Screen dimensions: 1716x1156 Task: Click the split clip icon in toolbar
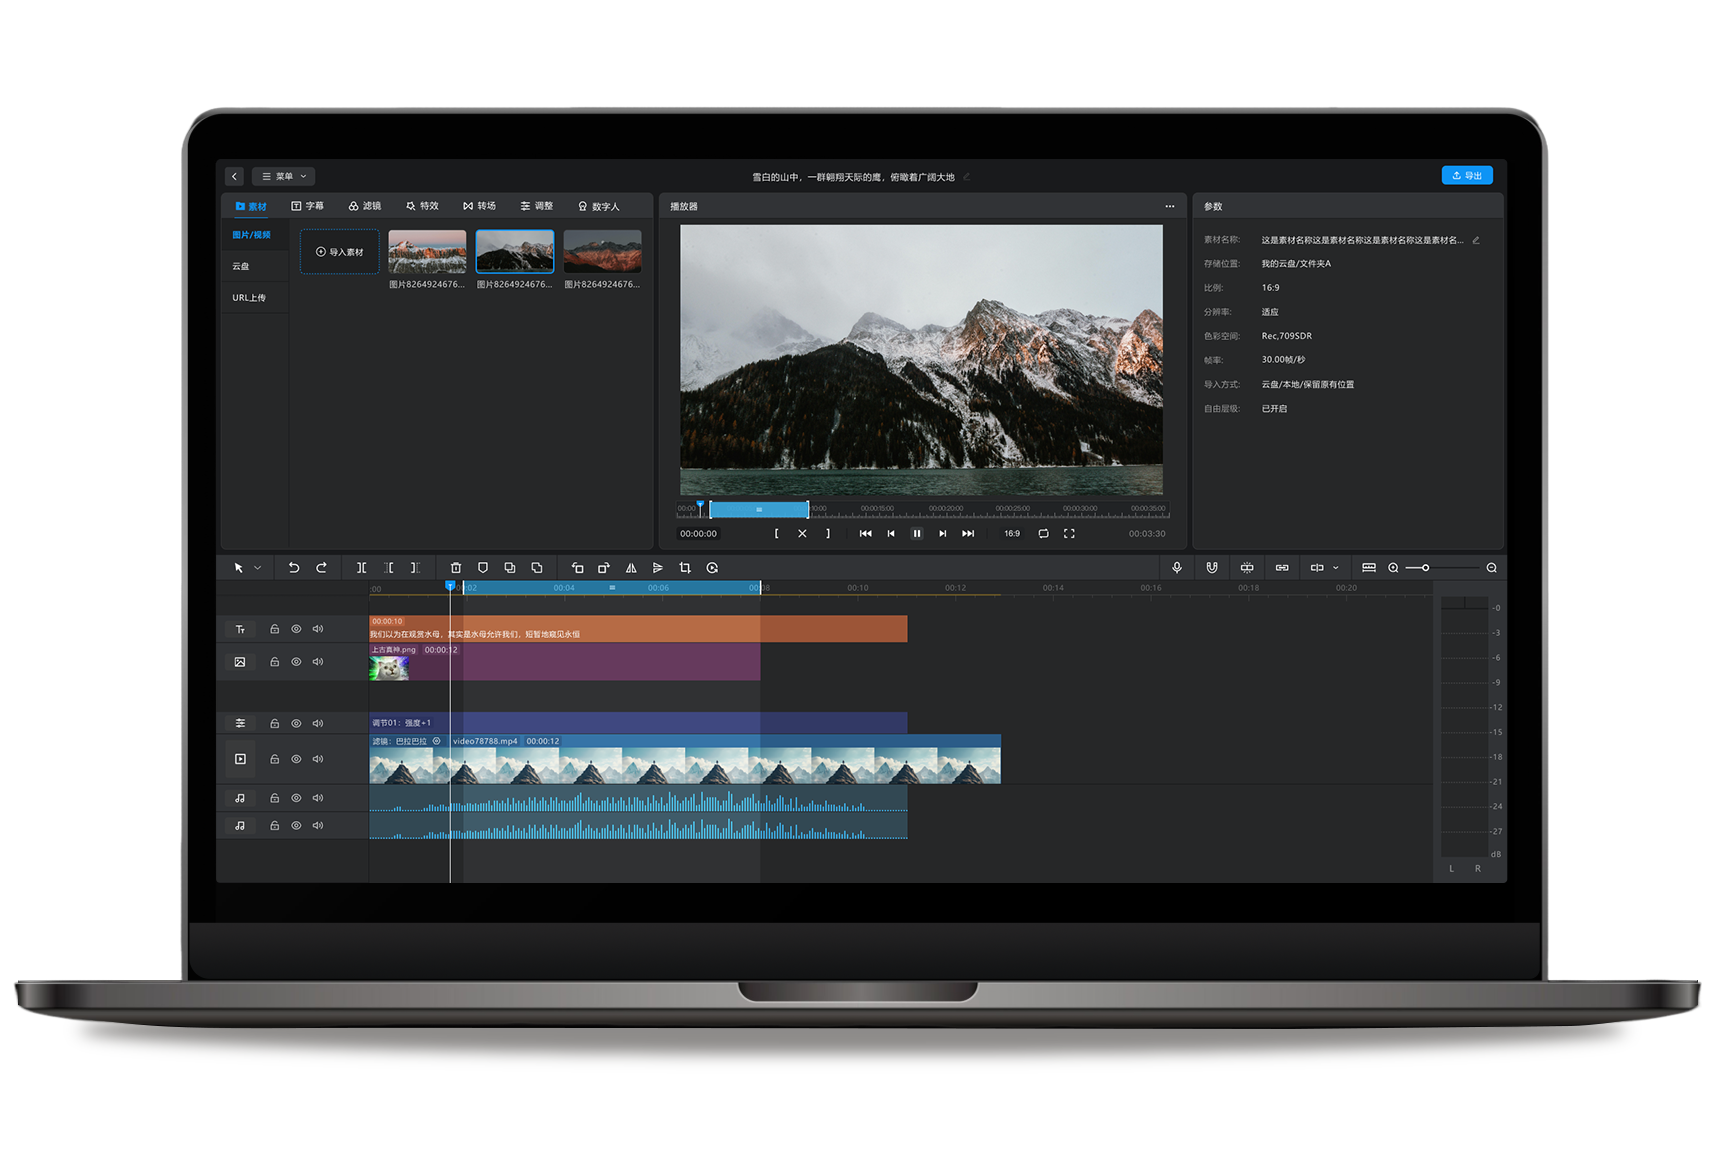pos(361,568)
